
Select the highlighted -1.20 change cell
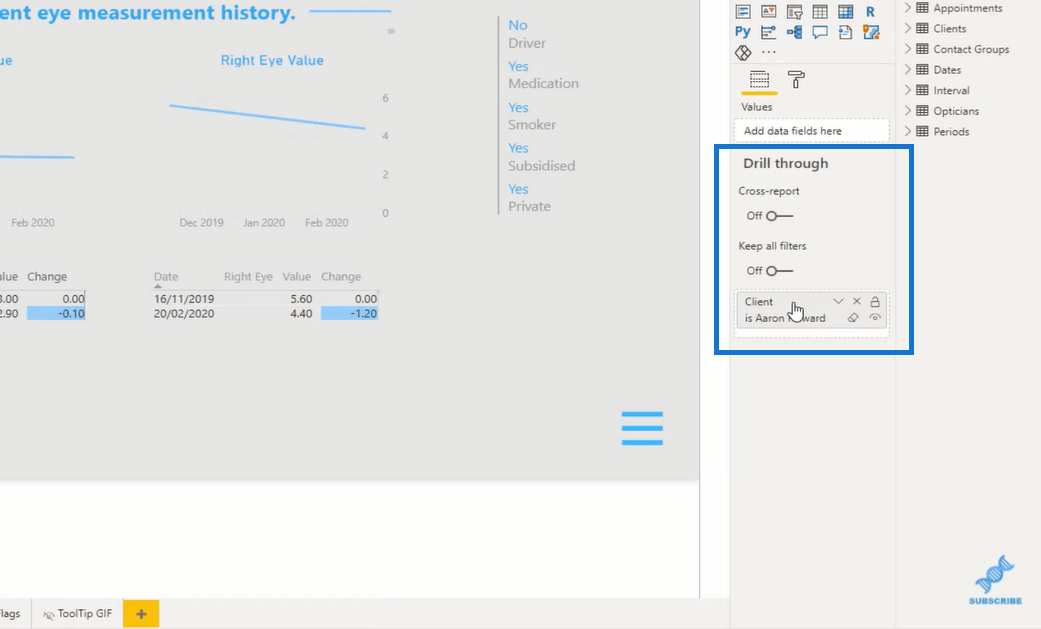click(x=349, y=314)
